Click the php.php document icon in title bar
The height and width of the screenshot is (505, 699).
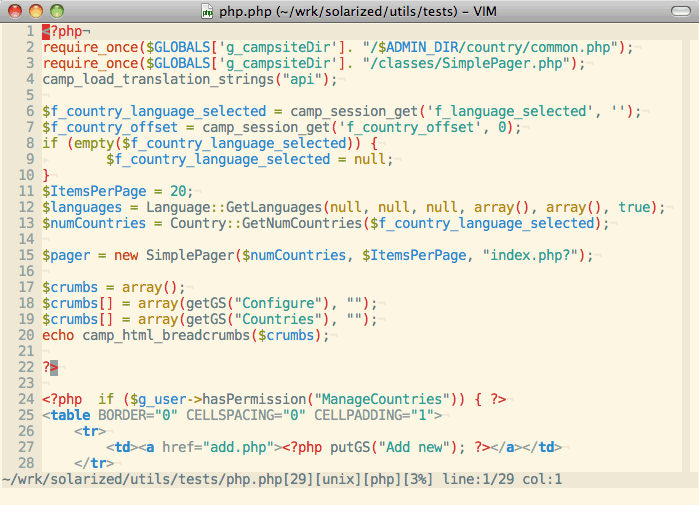click(x=207, y=11)
